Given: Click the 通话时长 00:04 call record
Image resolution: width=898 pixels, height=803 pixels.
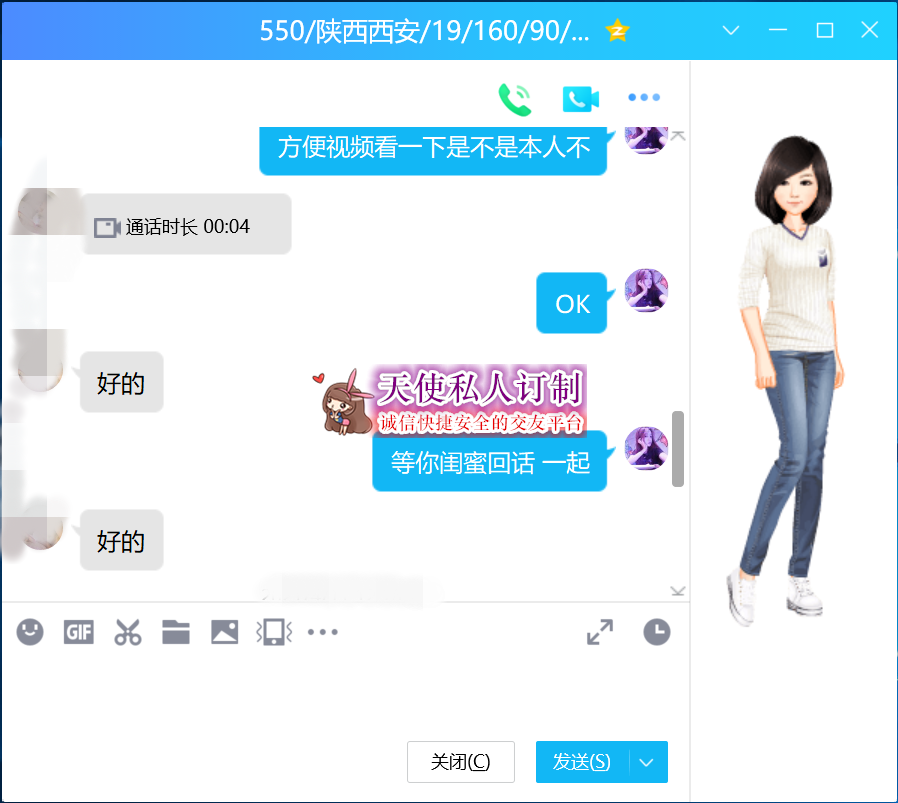Looking at the screenshot, I should click(187, 226).
